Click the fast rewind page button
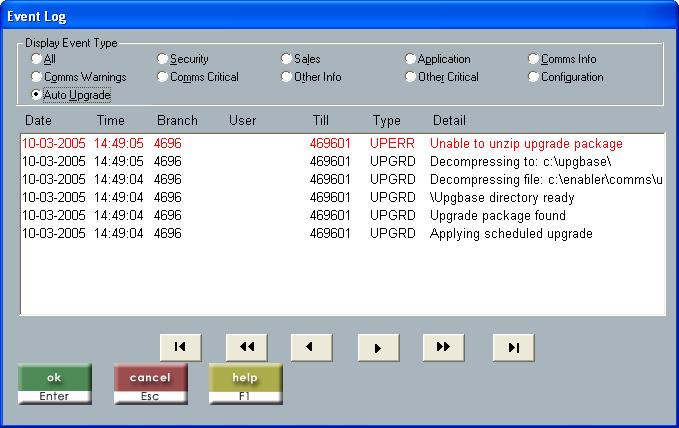Image resolution: width=679 pixels, height=428 pixels. click(x=246, y=347)
